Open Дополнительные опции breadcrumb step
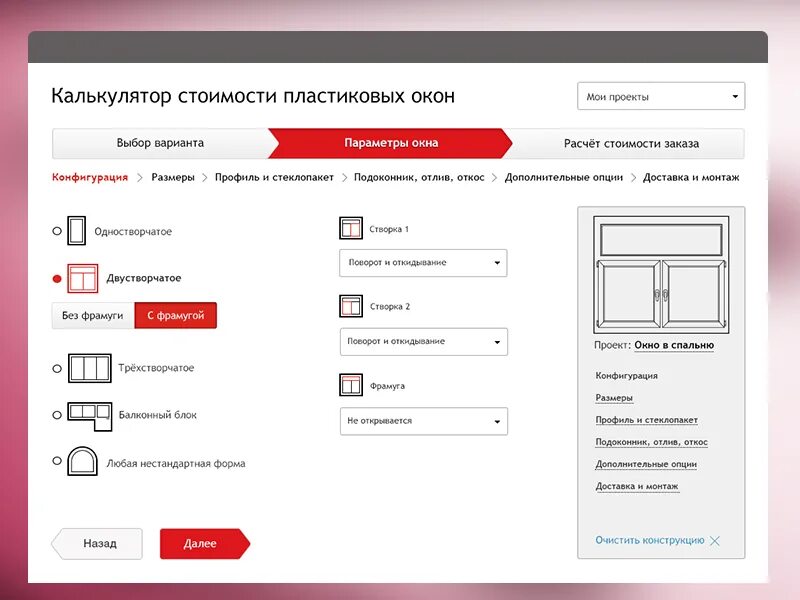 (564, 177)
